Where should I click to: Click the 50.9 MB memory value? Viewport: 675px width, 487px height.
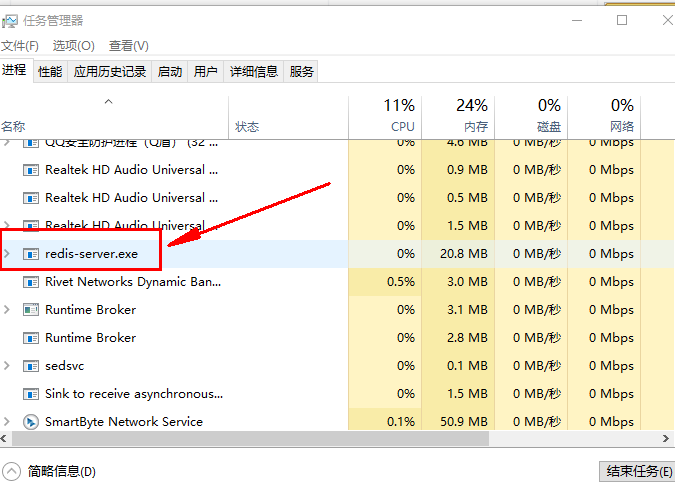click(x=464, y=422)
